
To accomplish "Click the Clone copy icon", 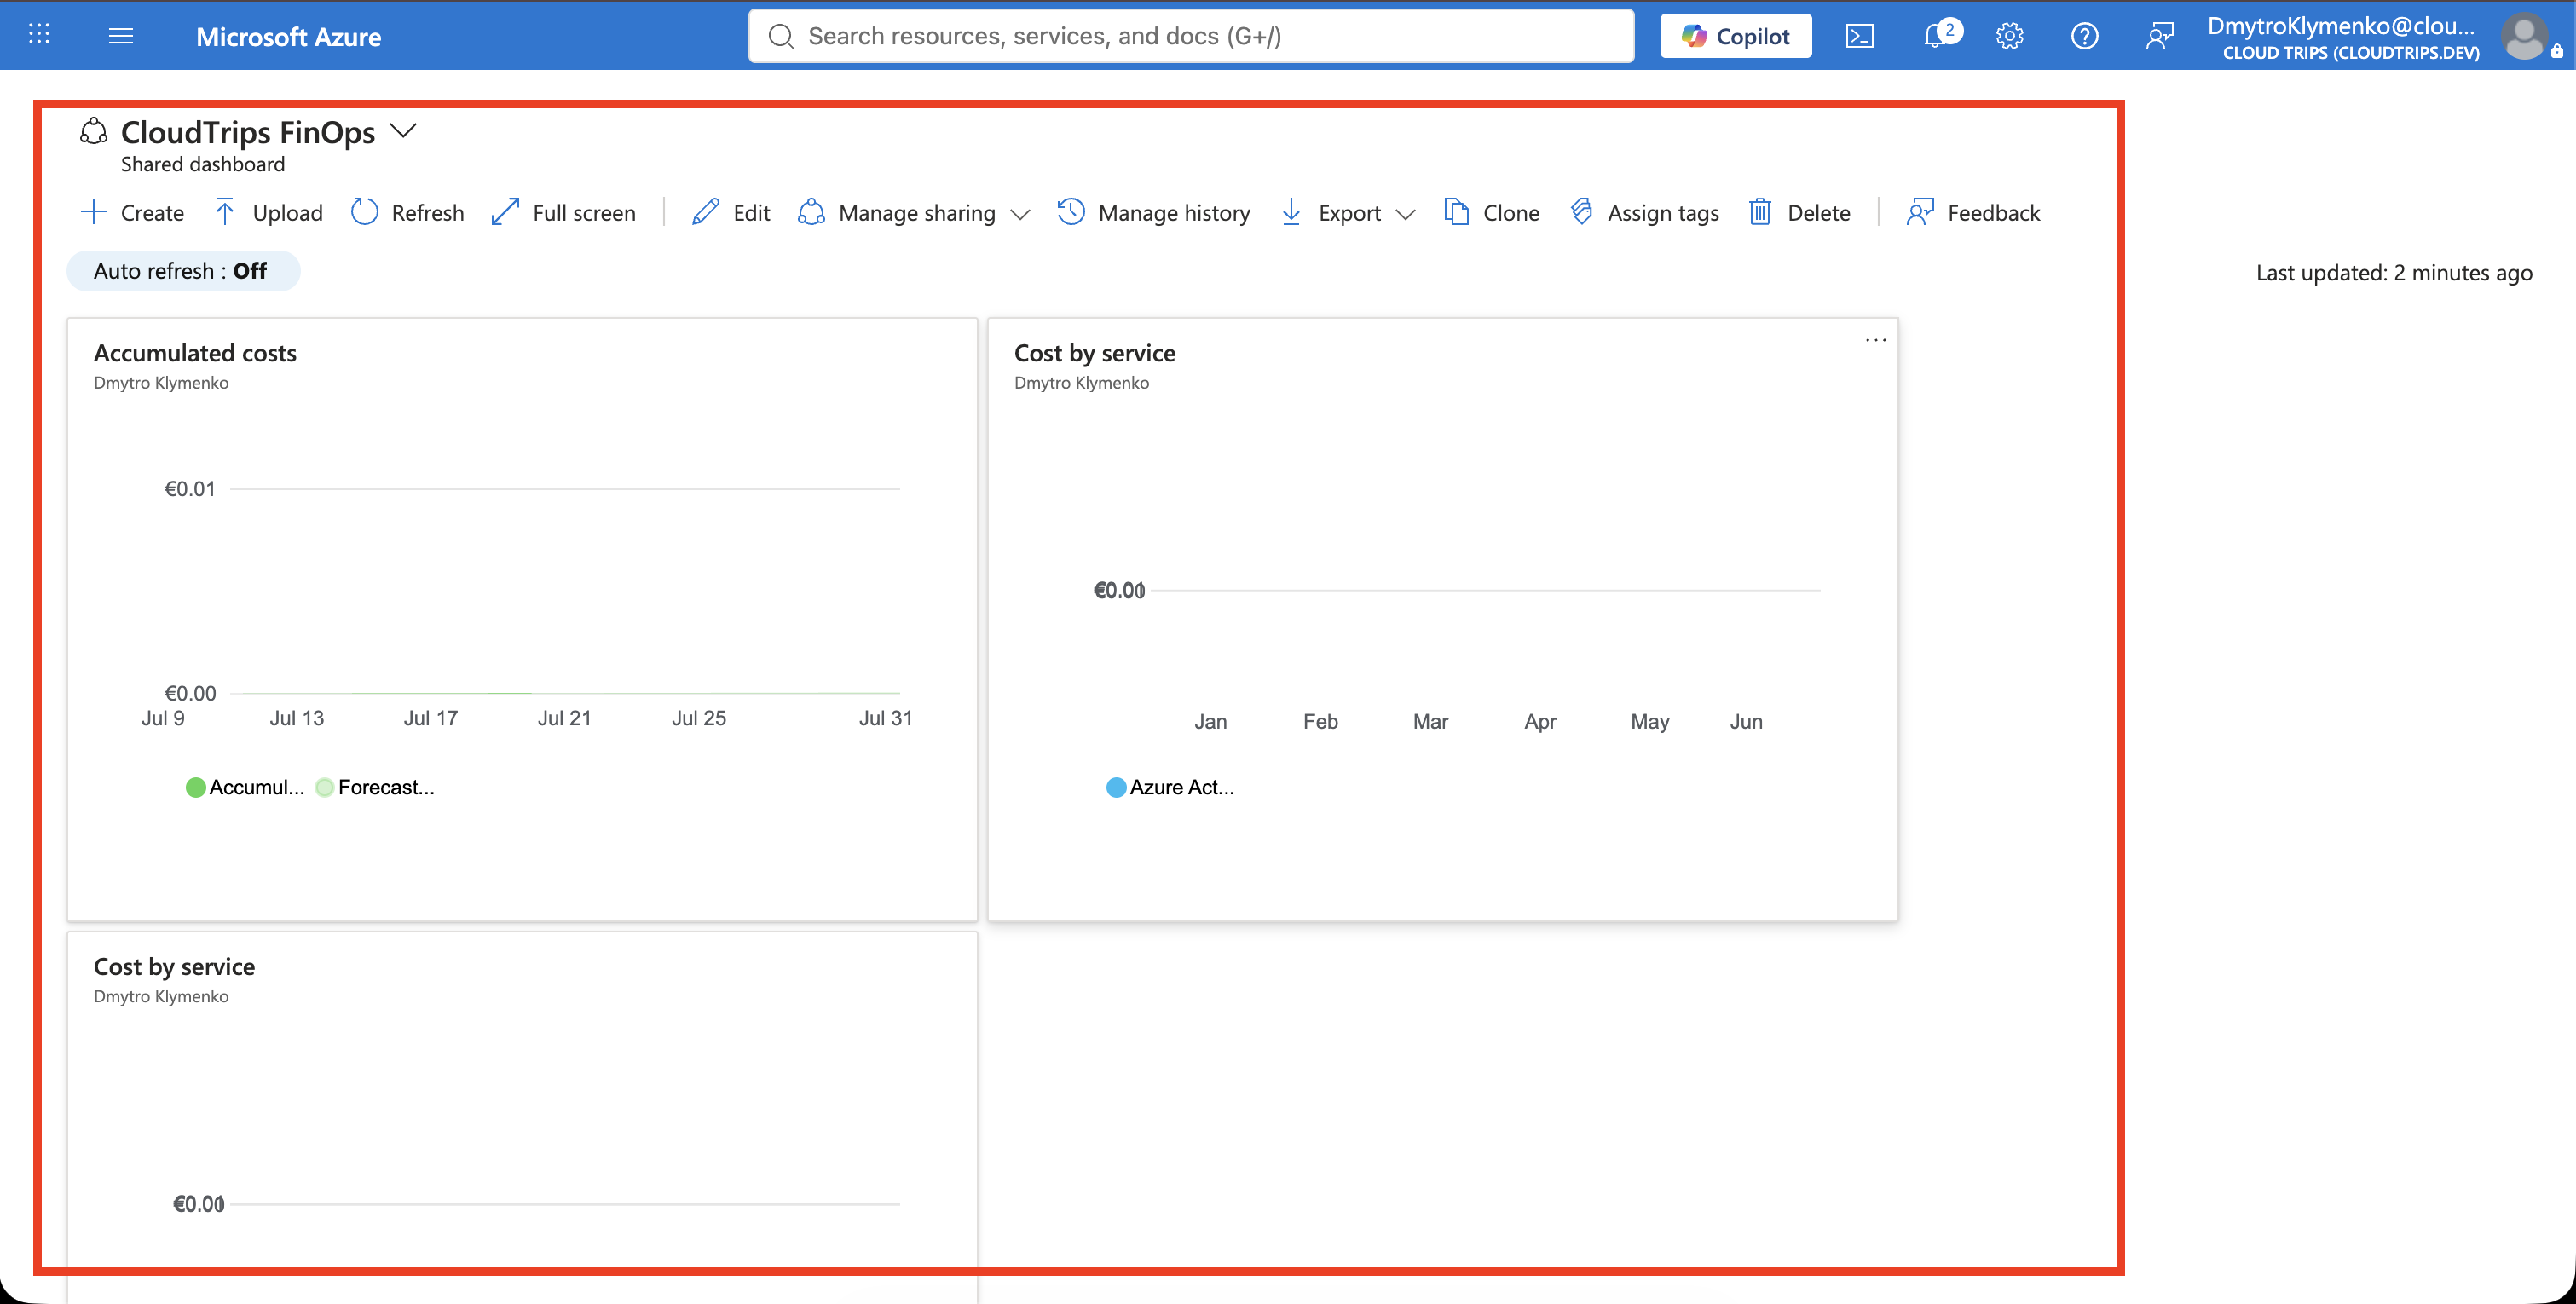I will 1456,212.
